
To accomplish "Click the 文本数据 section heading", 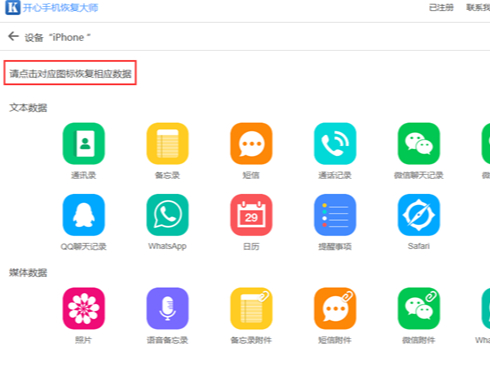I will 28,108.
